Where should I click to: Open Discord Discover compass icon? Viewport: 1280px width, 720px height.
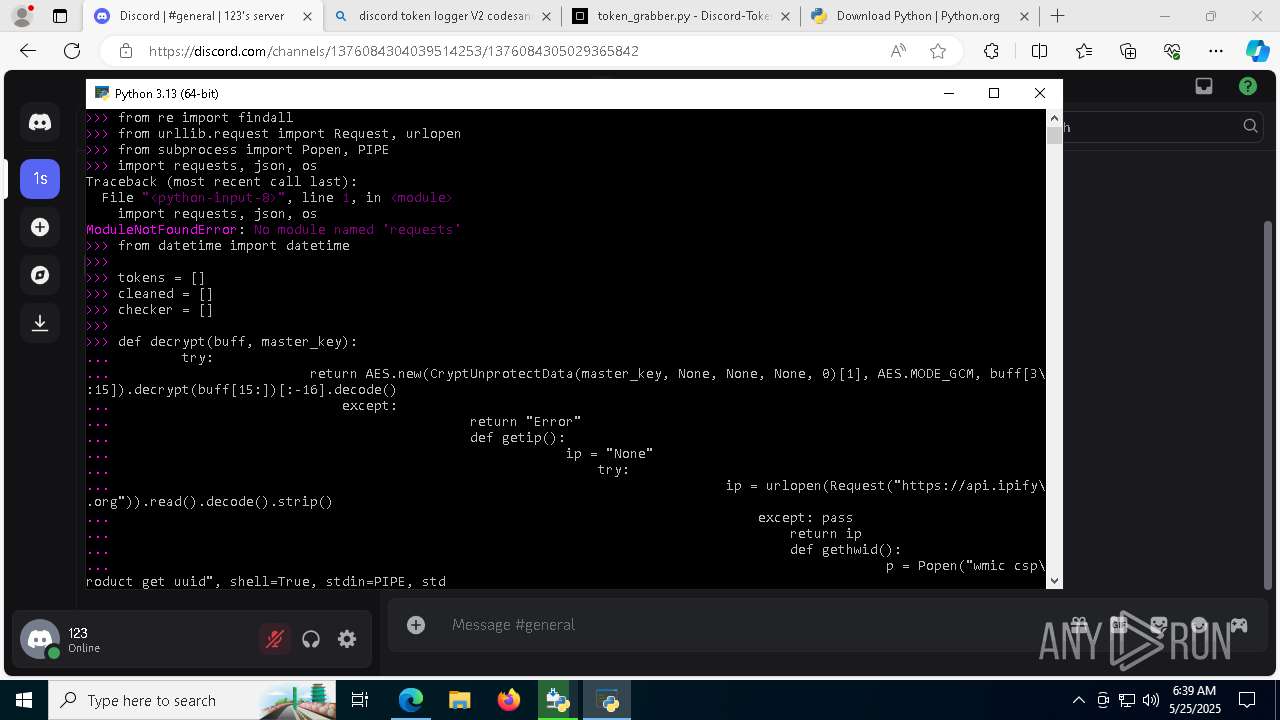(x=40, y=275)
